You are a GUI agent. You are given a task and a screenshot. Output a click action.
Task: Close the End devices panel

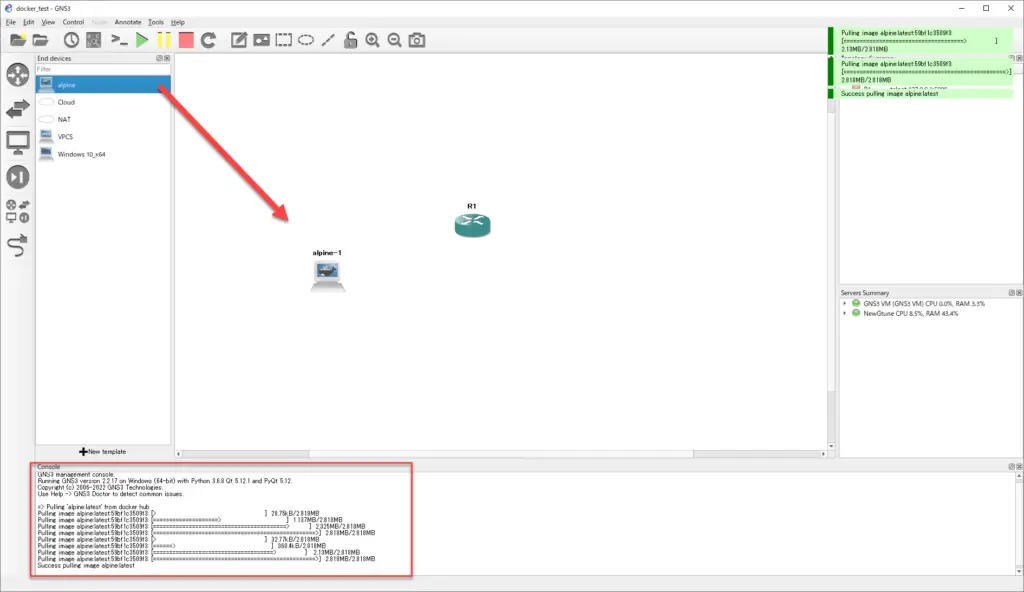coord(167,58)
